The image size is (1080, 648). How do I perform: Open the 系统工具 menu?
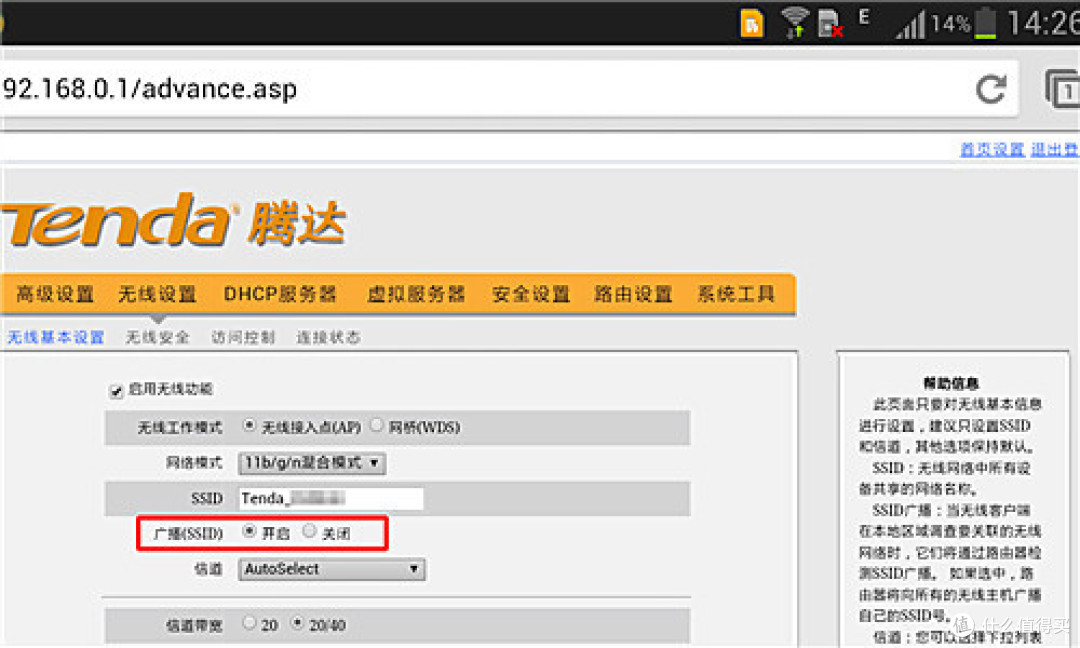[736, 295]
